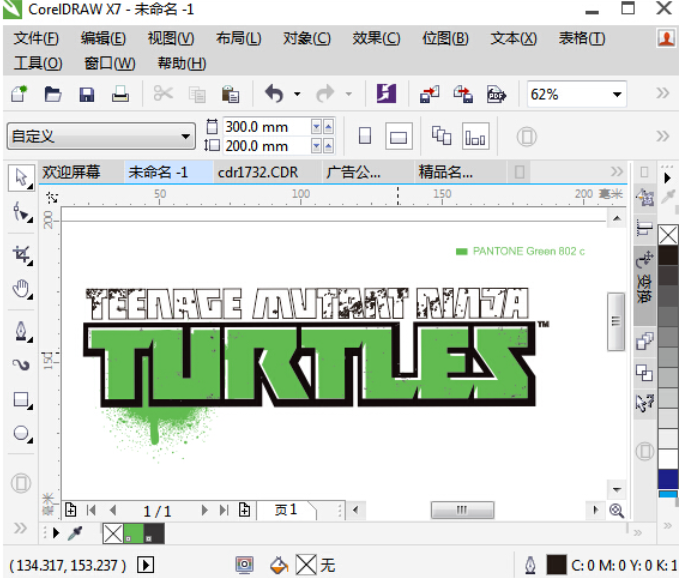Select the Crop tool
Image resolution: width=679 pixels, height=578 pixels.
click(21, 254)
